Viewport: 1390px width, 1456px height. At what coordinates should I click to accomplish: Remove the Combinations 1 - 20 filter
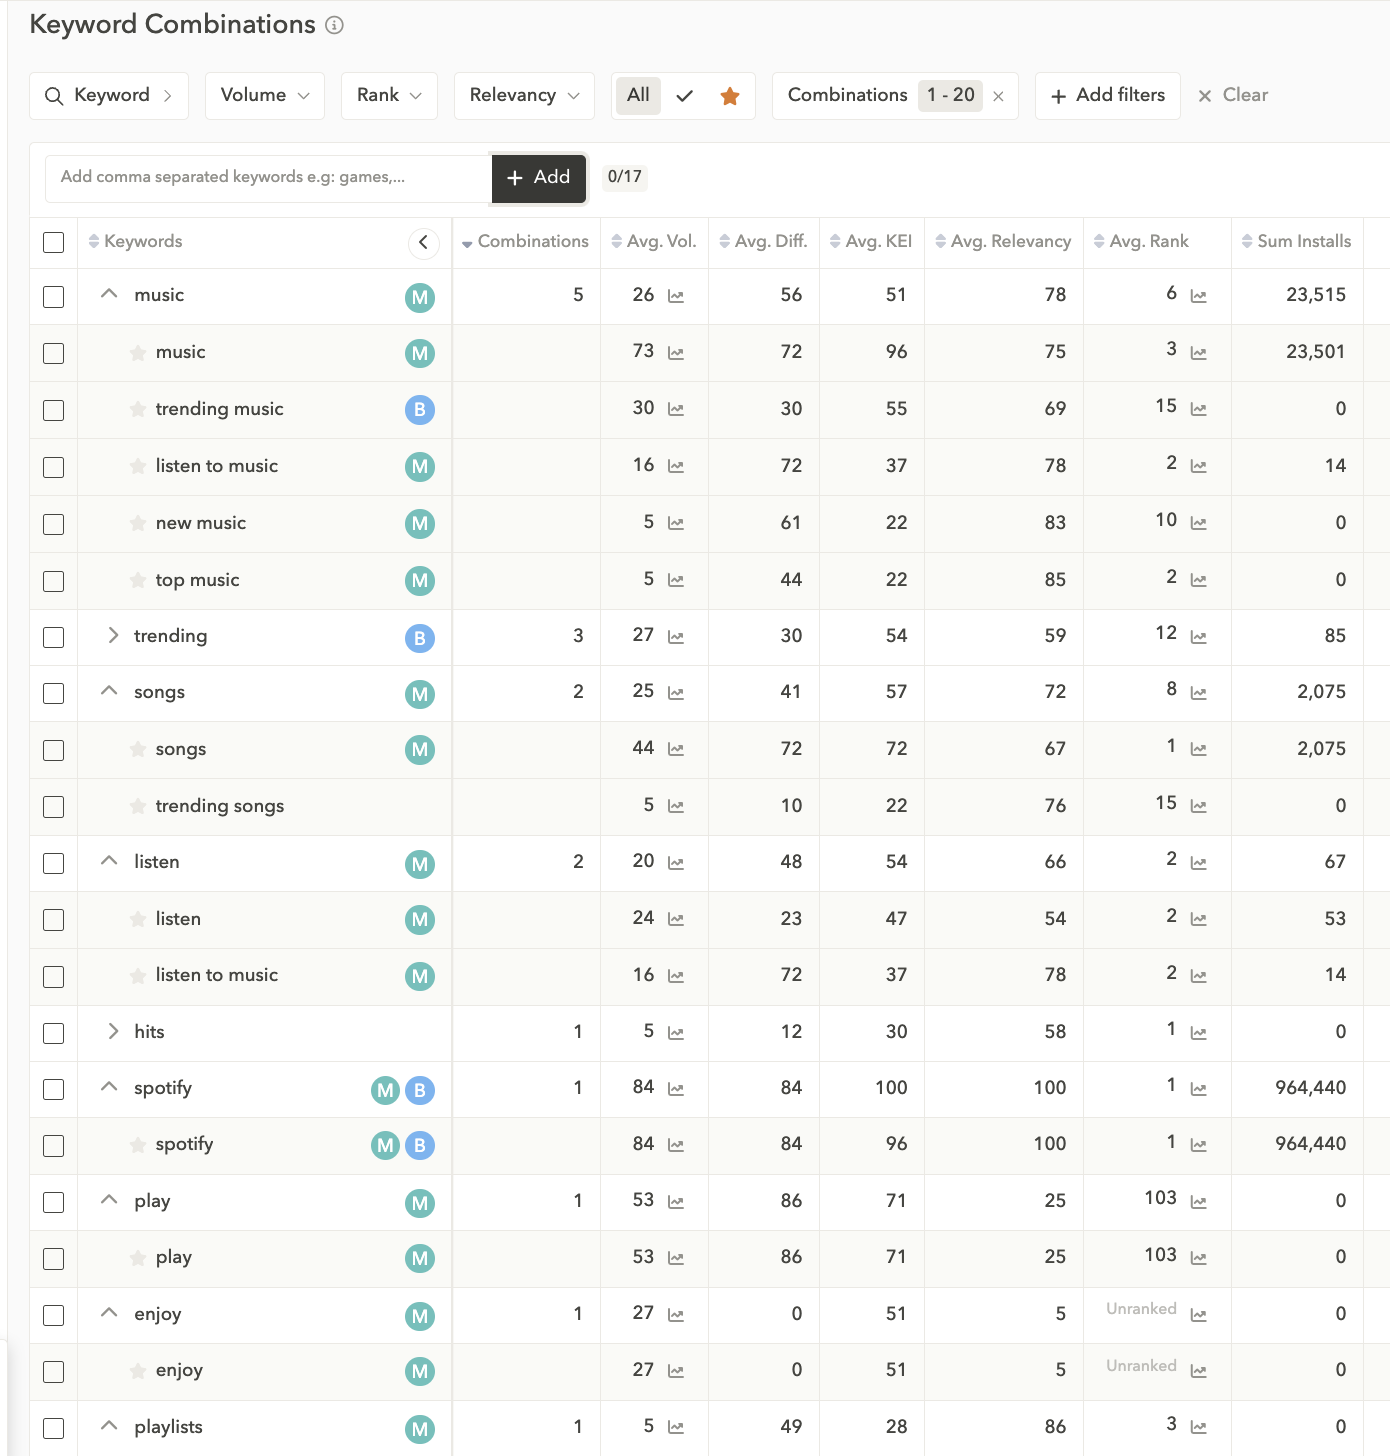(998, 96)
